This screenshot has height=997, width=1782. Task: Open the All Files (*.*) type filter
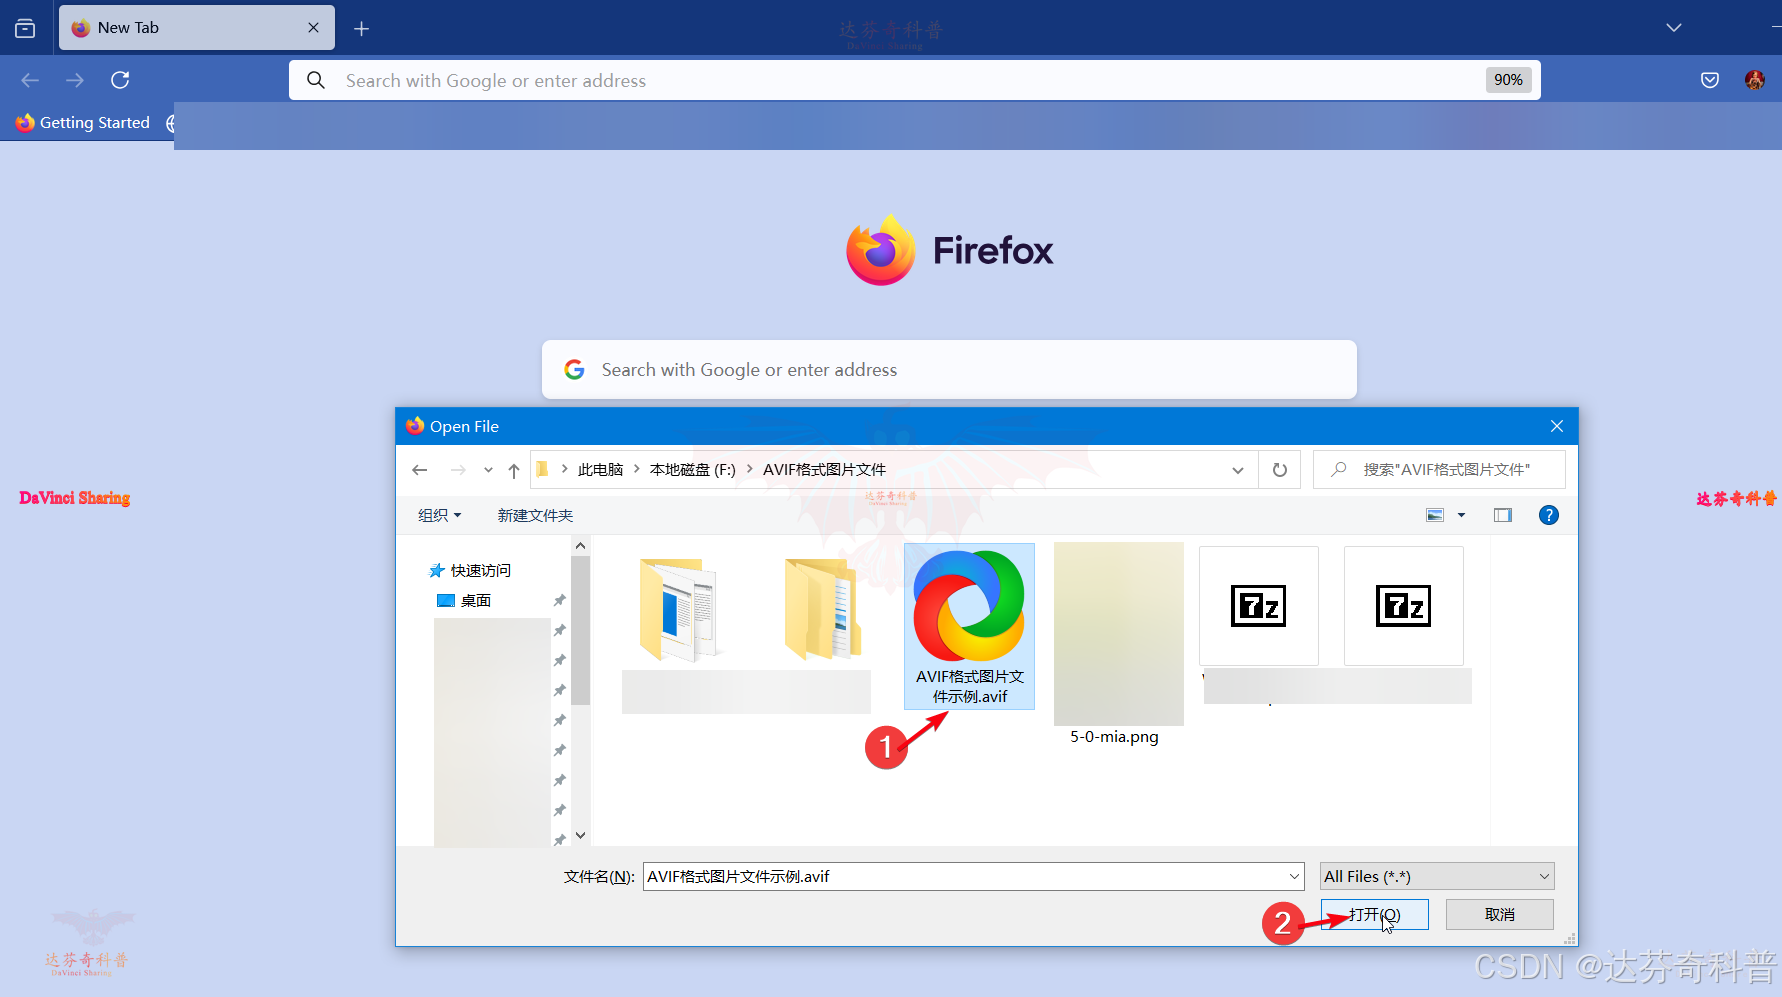[1437, 877]
